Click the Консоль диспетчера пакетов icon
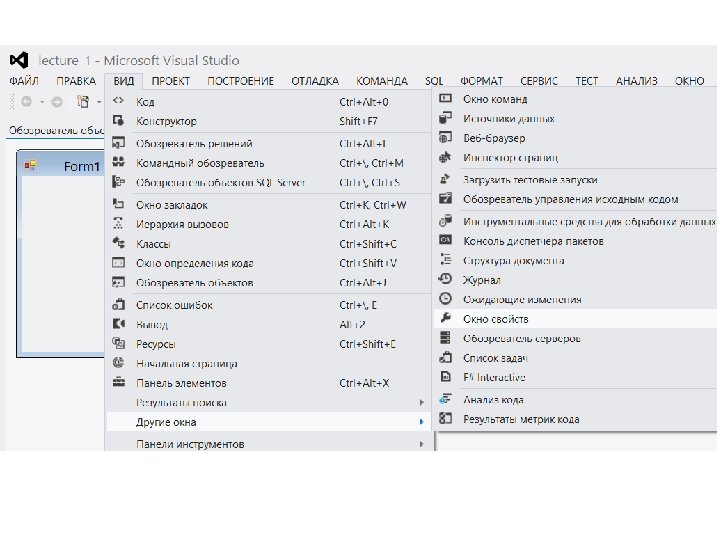Image resolution: width=720 pixels, height=540 pixels. click(445, 240)
